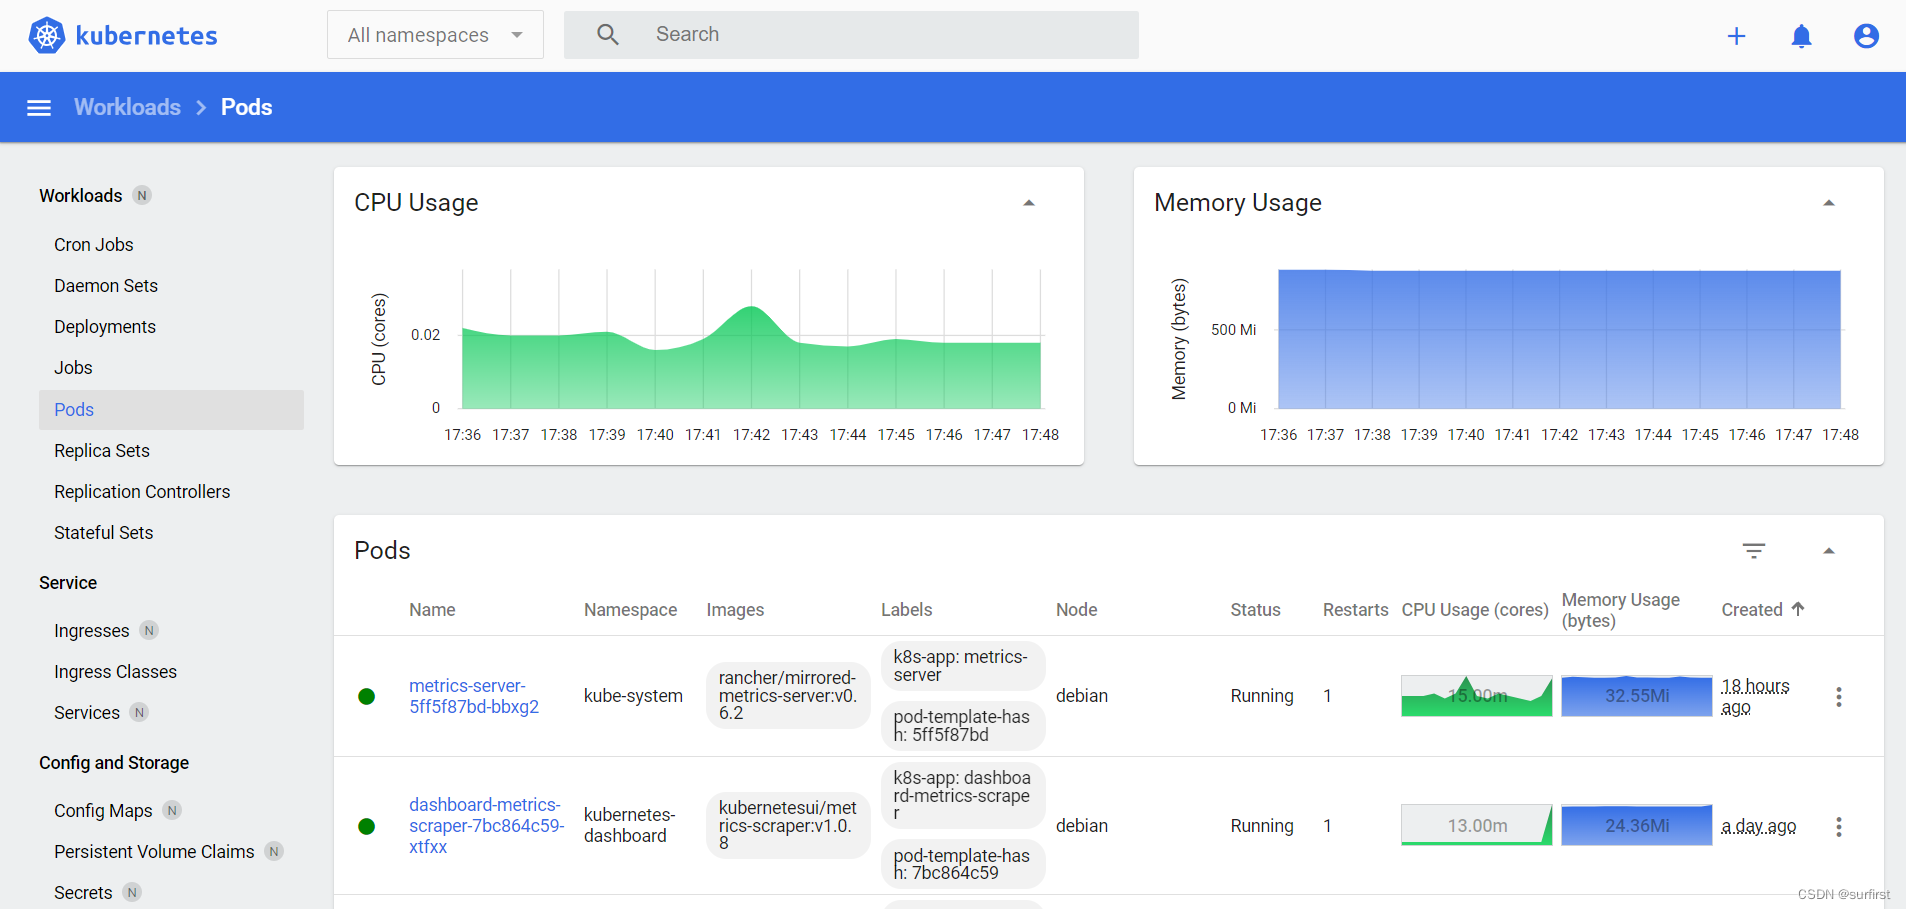Open Workloads section in sidebar
Viewport: 1906px width, 909px height.
click(x=81, y=196)
